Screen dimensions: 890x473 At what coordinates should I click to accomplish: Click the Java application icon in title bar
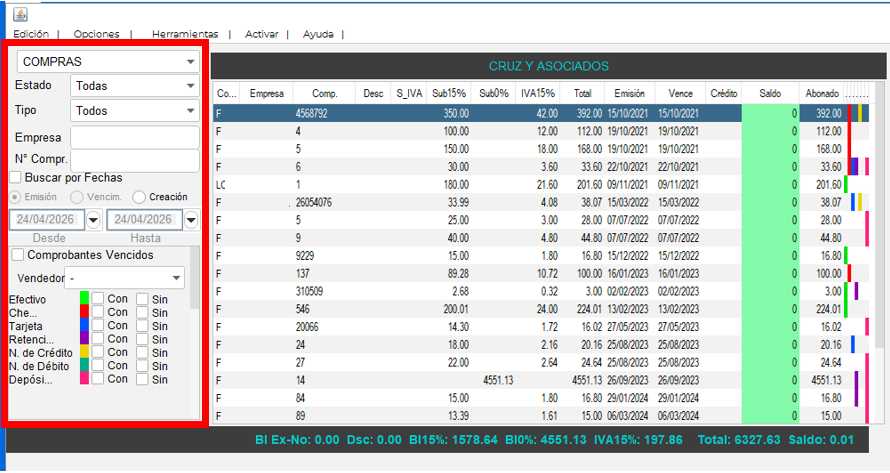point(20,14)
